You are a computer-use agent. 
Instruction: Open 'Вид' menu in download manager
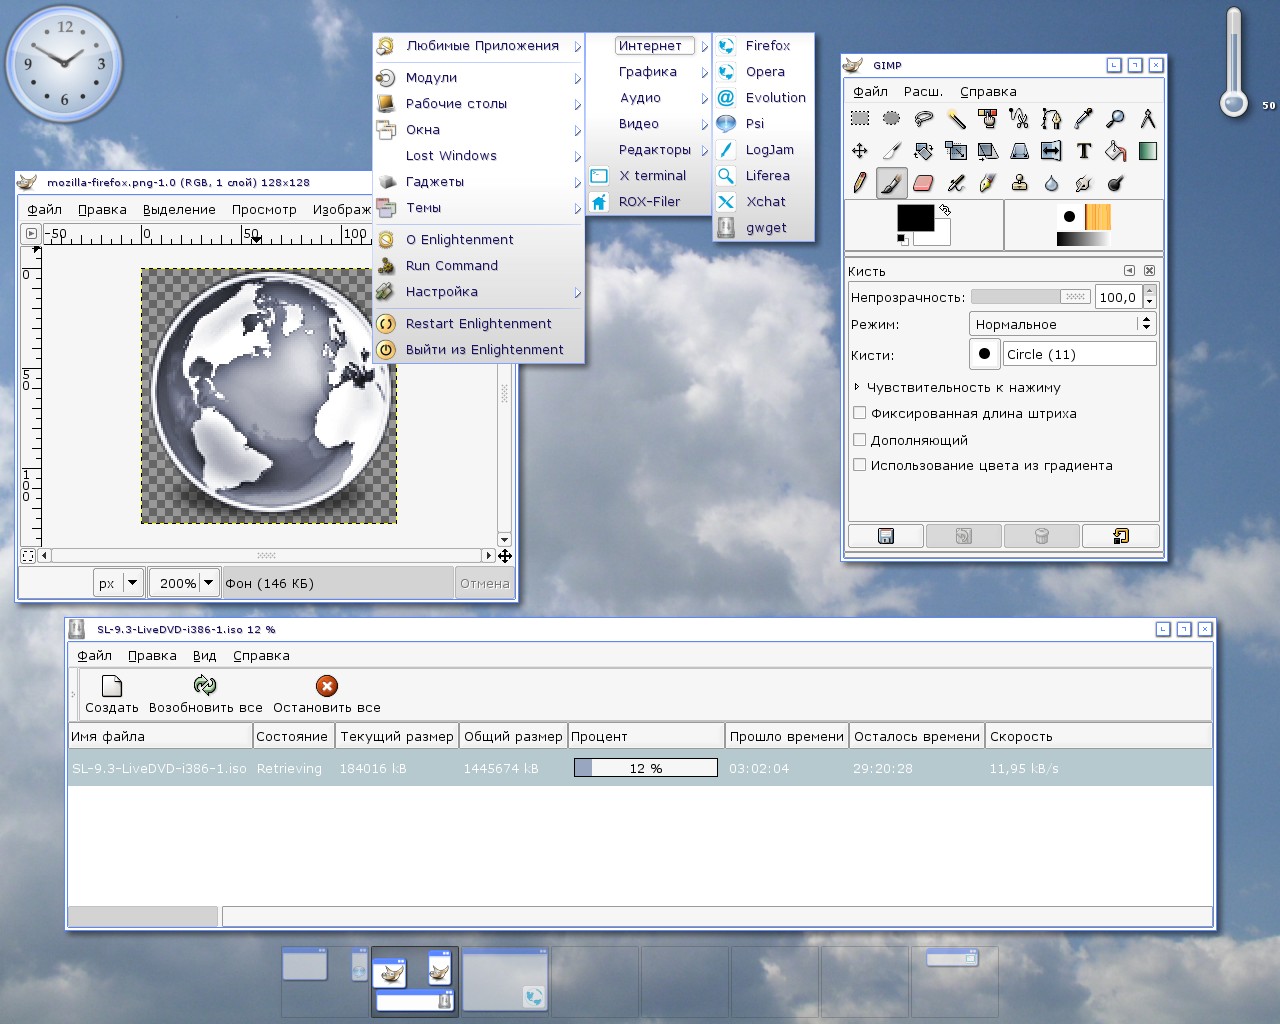click(204, 655)
